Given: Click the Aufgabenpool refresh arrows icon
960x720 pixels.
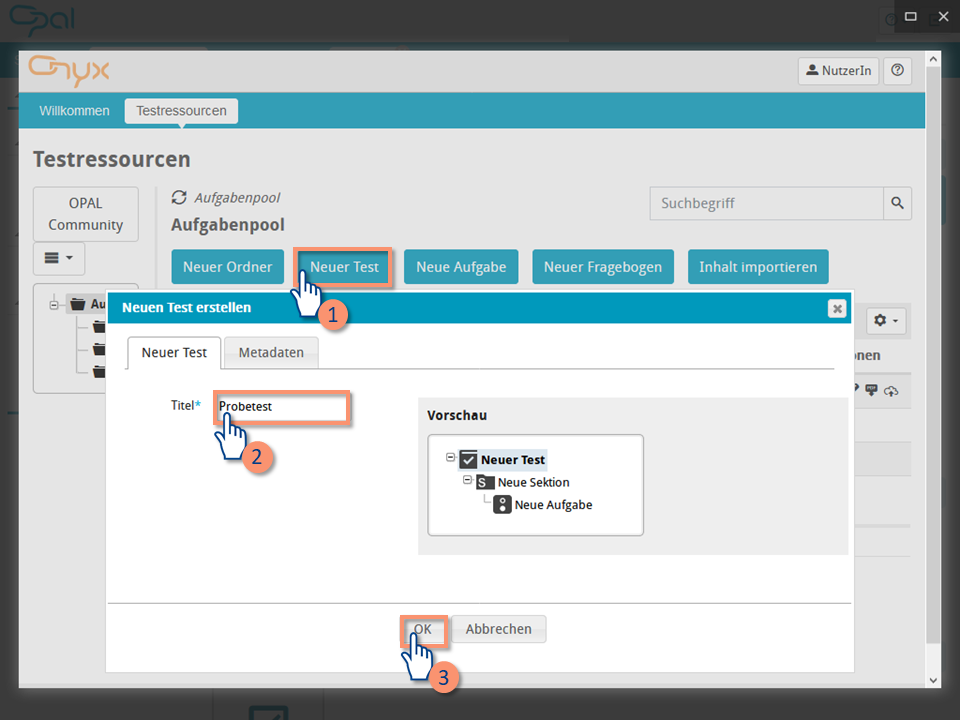Looking at the screenshot, I should [179, 198].
